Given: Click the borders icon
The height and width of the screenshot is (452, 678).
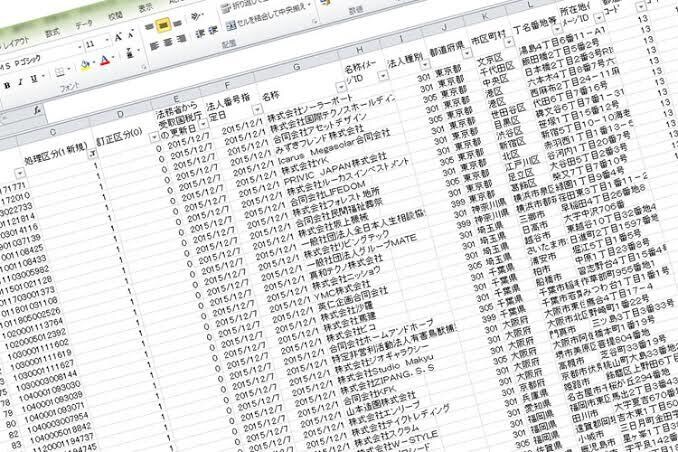Looking at the screenshot, I should click(x=60, y=71).
